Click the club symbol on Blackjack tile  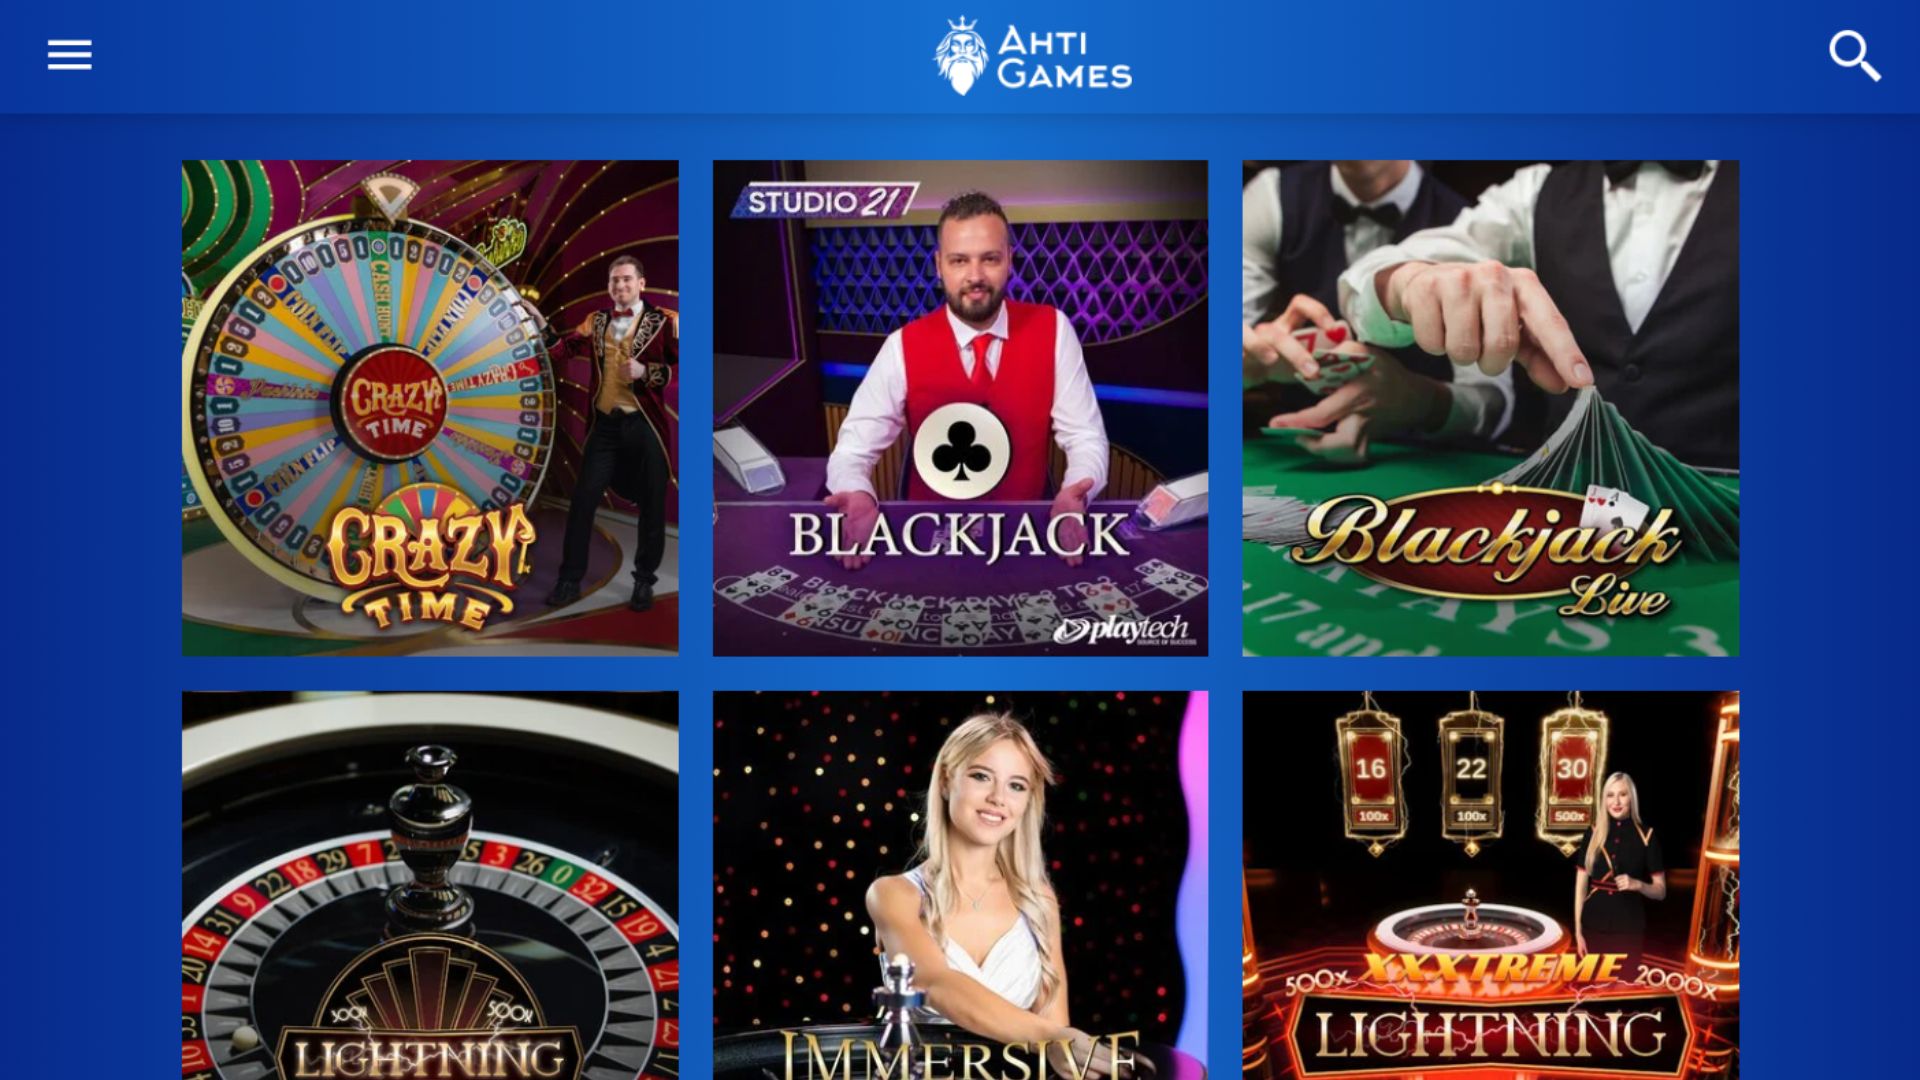pos(961,452)
